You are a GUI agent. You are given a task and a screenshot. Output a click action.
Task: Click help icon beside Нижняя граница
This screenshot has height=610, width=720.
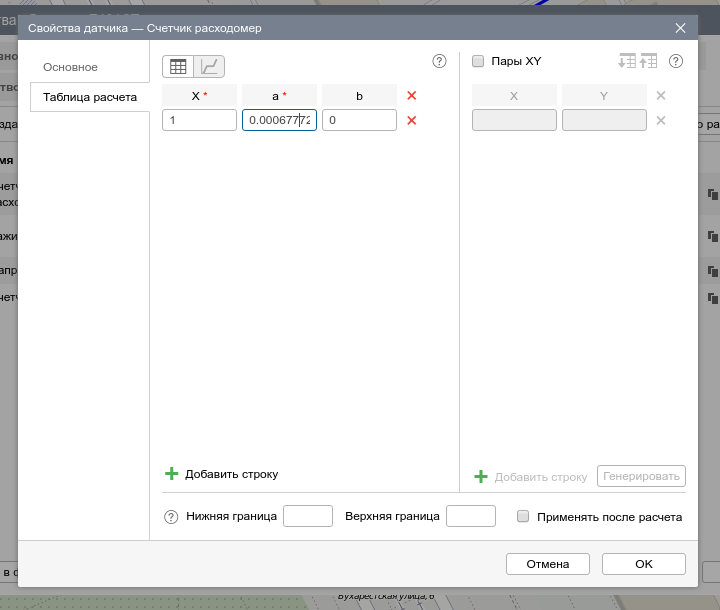coord(171,517)
